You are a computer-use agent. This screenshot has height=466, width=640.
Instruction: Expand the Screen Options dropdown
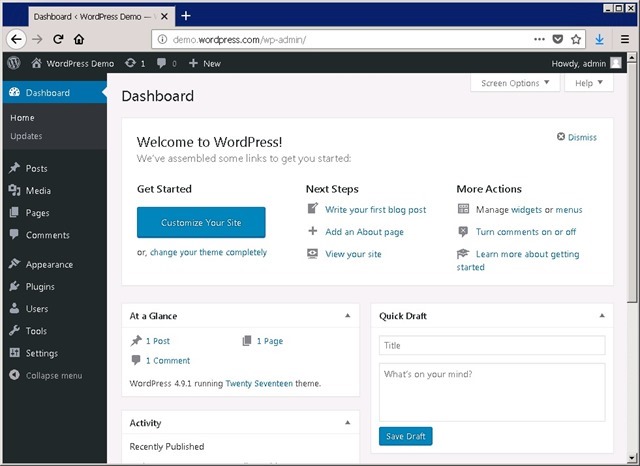click(x=515, y=83)
